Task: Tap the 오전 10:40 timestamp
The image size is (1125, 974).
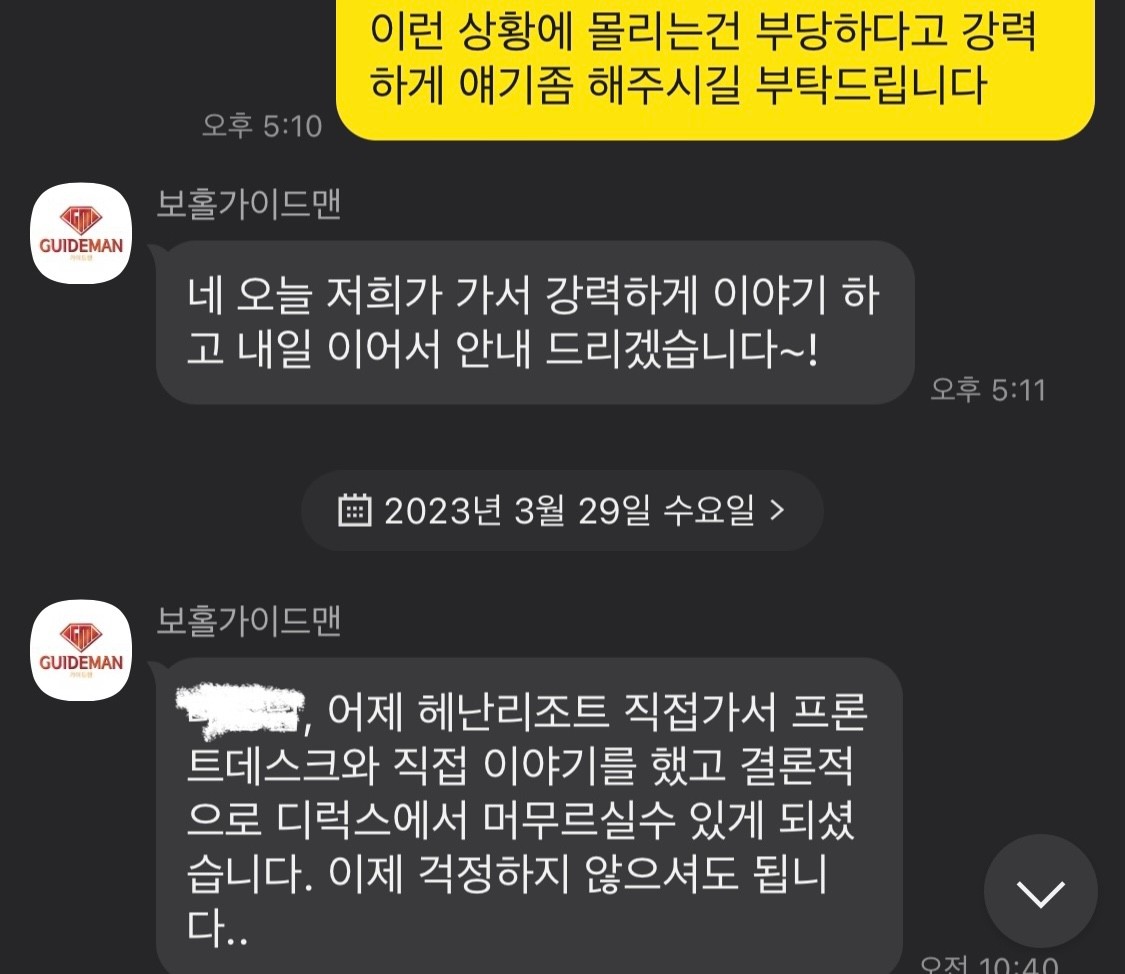Action: coord(989,964)
